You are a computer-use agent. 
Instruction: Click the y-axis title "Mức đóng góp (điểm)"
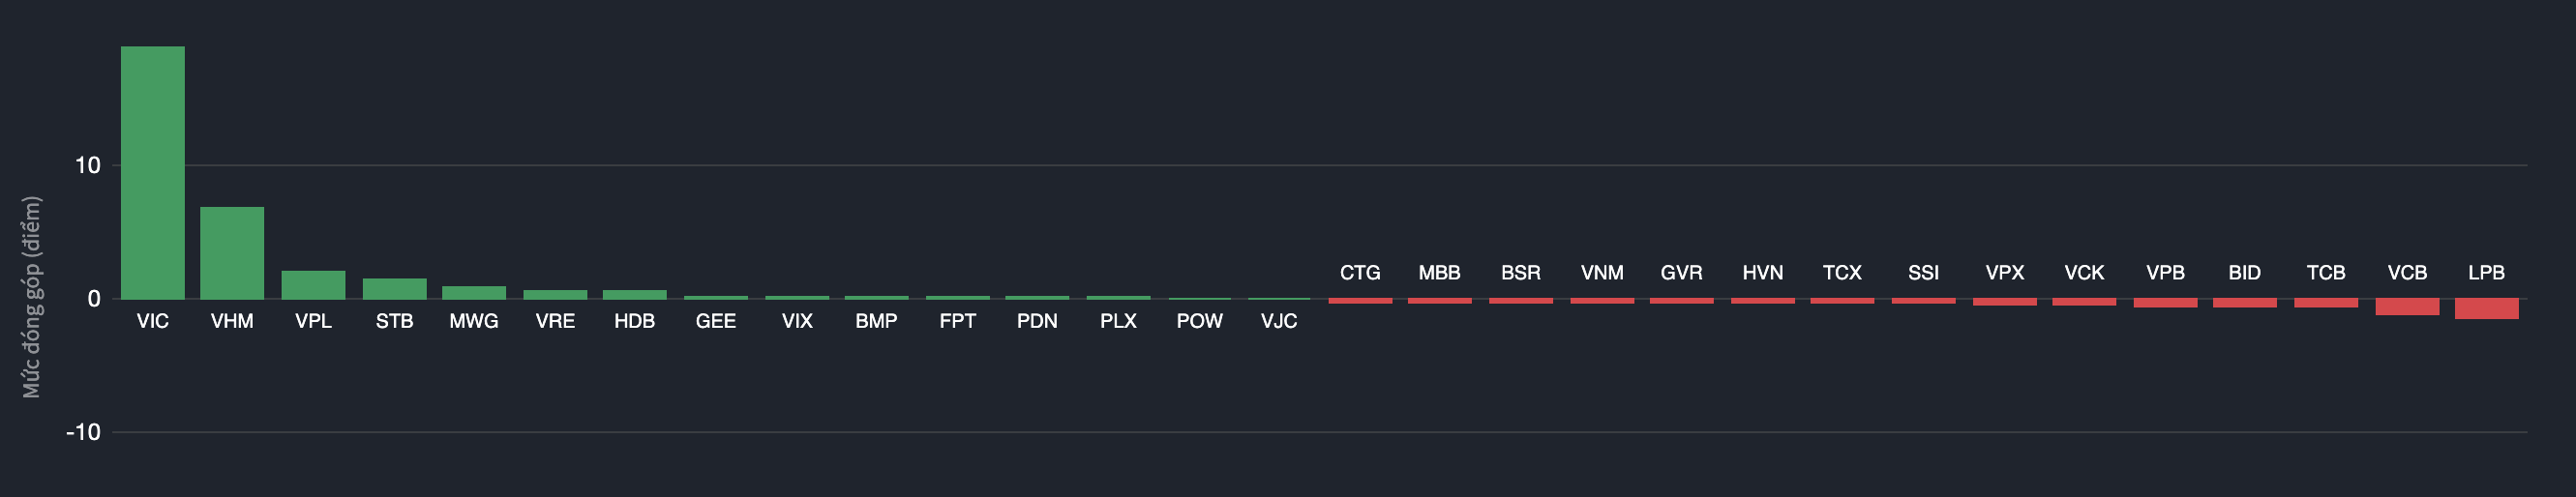coord(32,297)
